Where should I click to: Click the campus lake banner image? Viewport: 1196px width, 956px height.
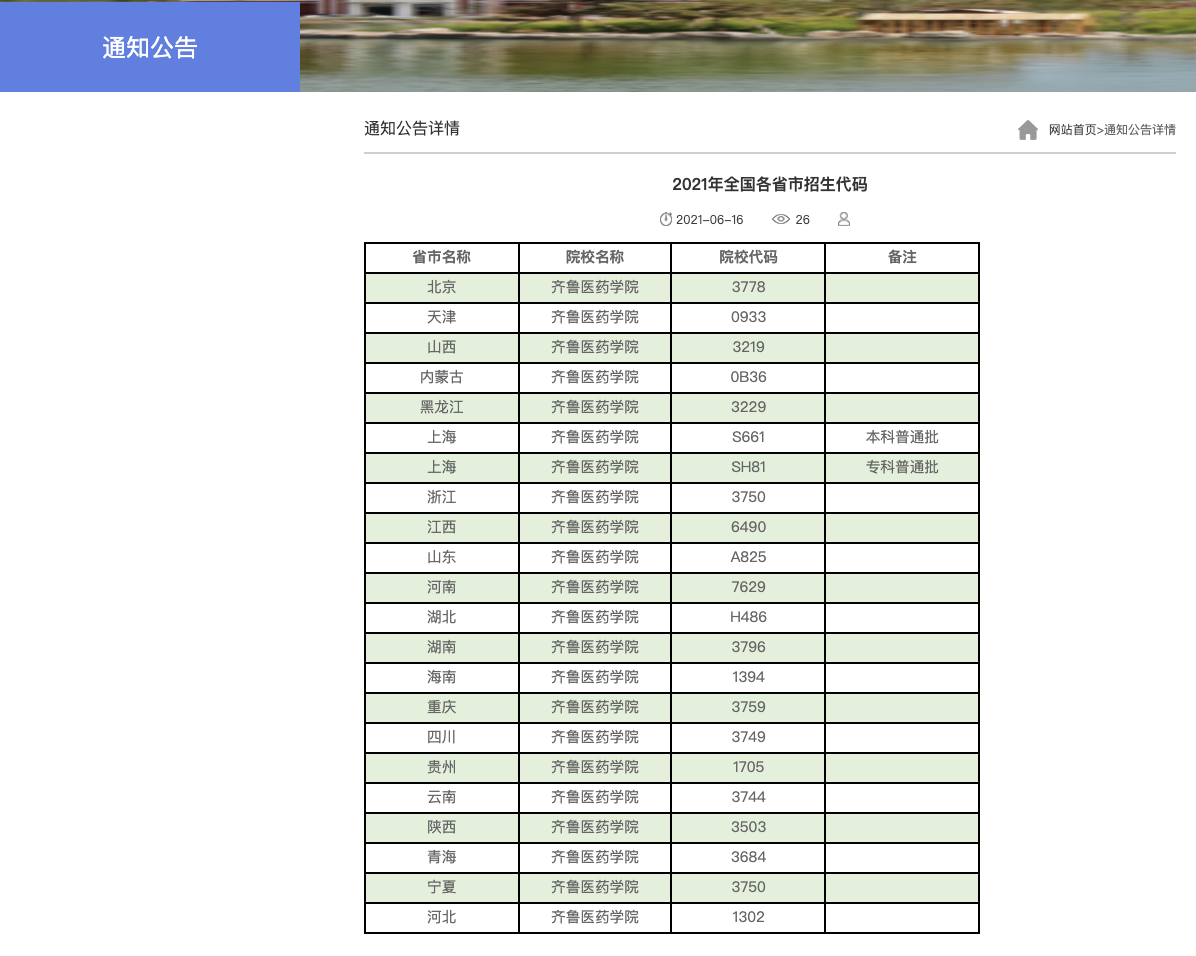coord(747,46)
